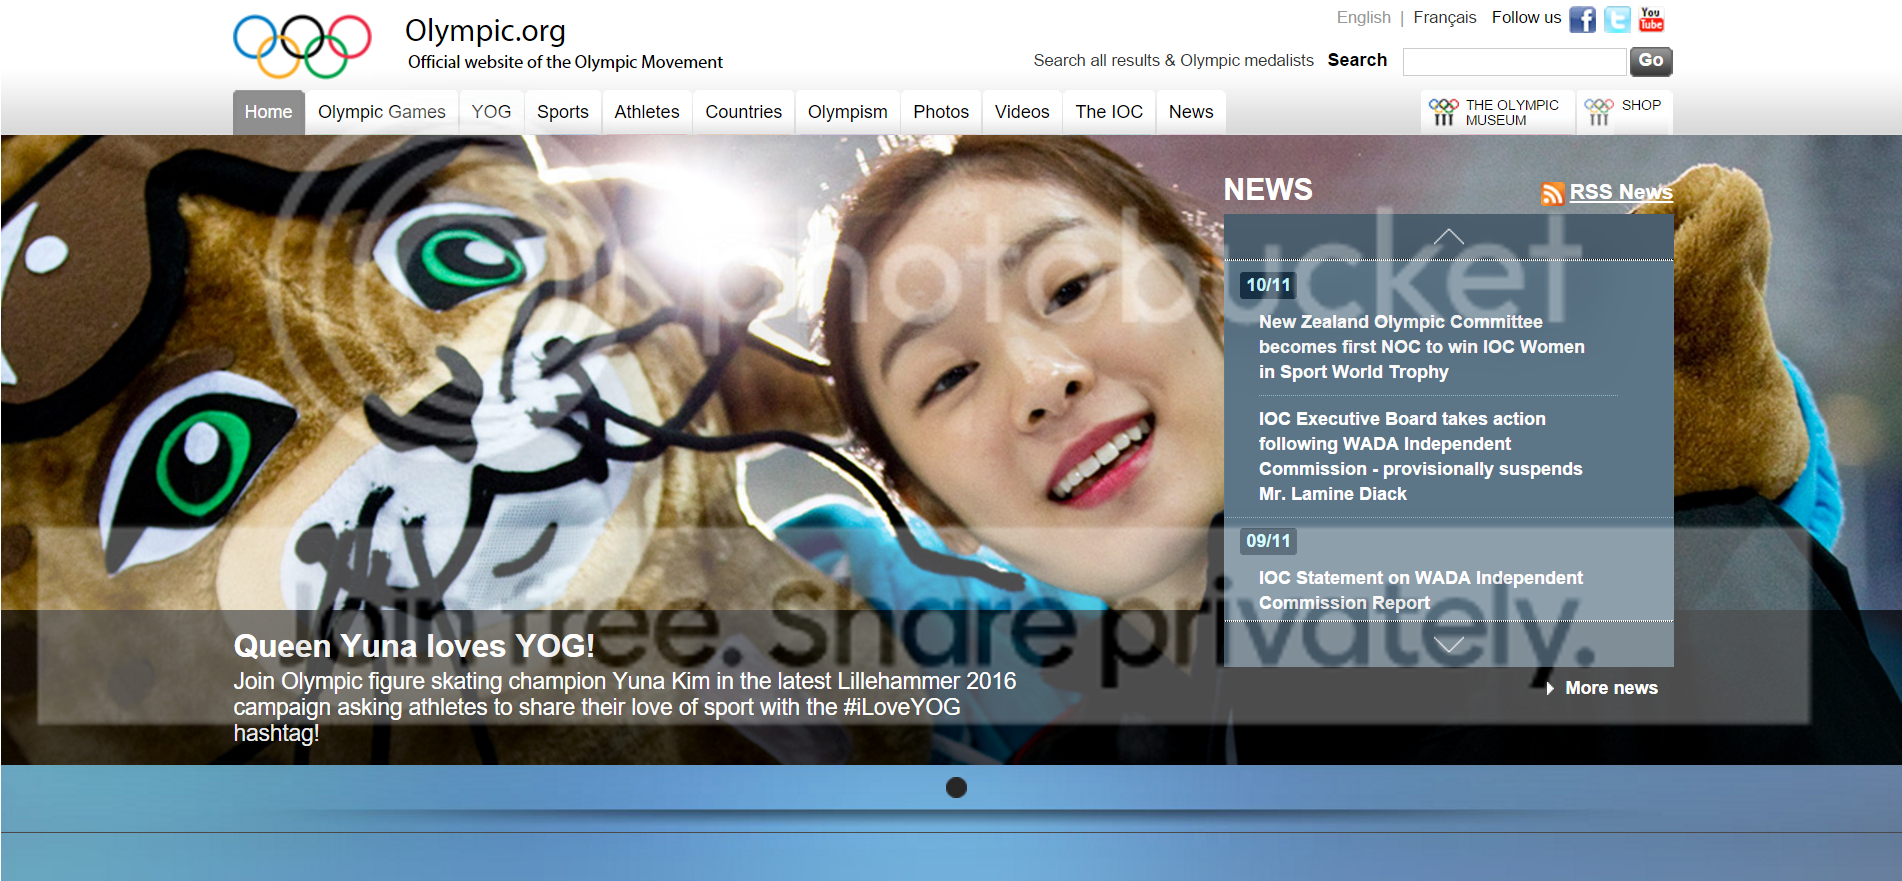1902x881 pixels.
Task: Click the More news arrow
Action: [x=1550, y=688]
